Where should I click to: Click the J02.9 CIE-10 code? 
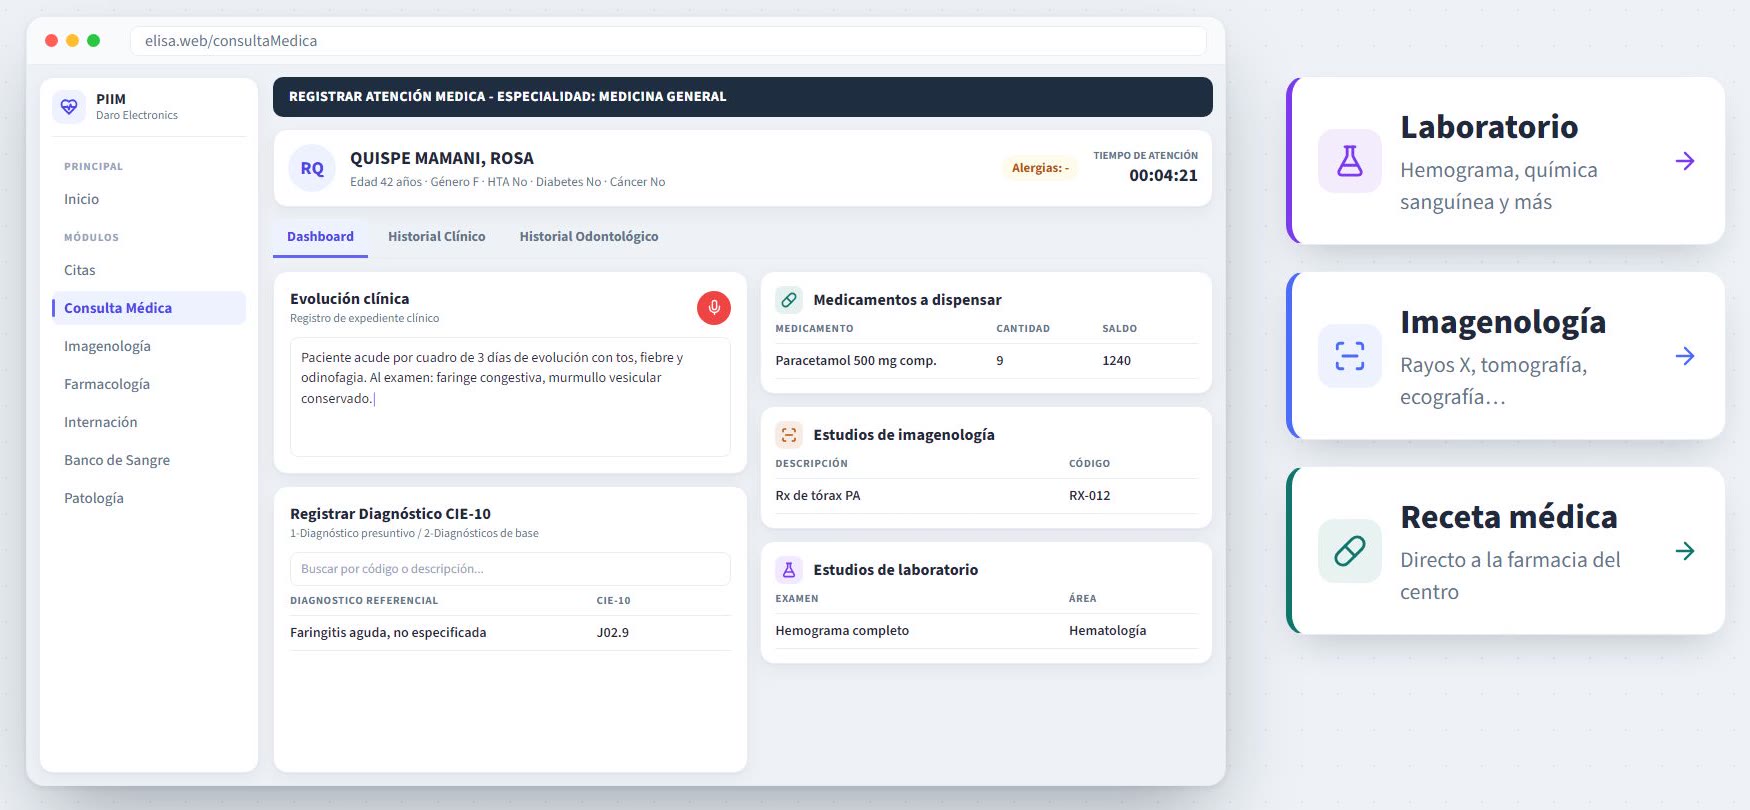click(x=613, y=633)
